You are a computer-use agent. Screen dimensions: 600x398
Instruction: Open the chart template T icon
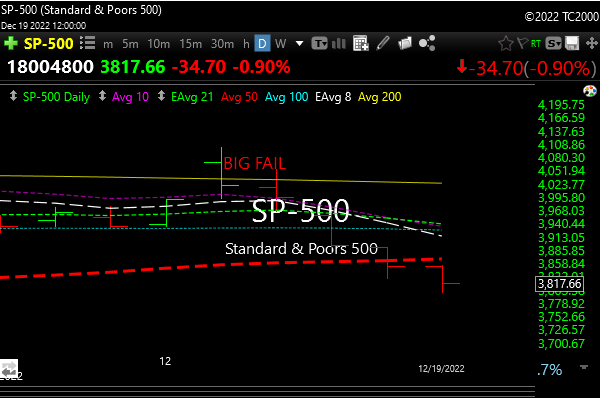tap(320, 43)
